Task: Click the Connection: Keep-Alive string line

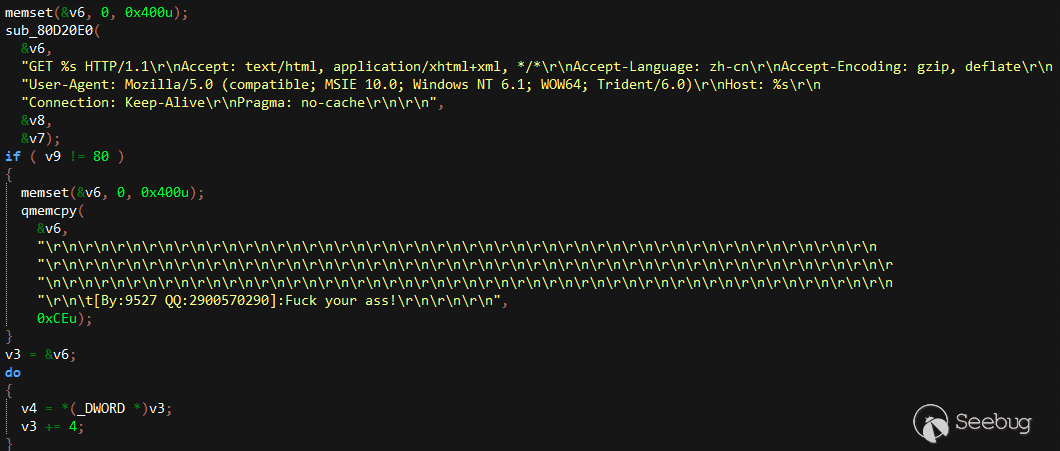Action: pyautogui.click(x=235, y=103)
